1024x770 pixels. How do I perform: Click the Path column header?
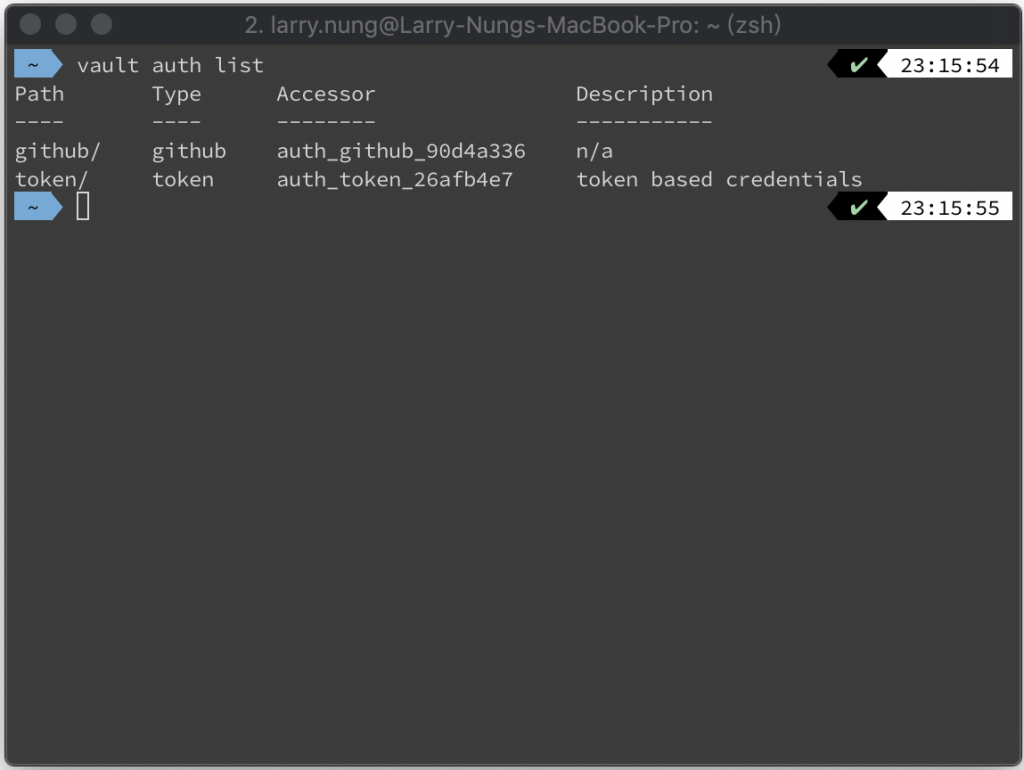coord(39,94)
